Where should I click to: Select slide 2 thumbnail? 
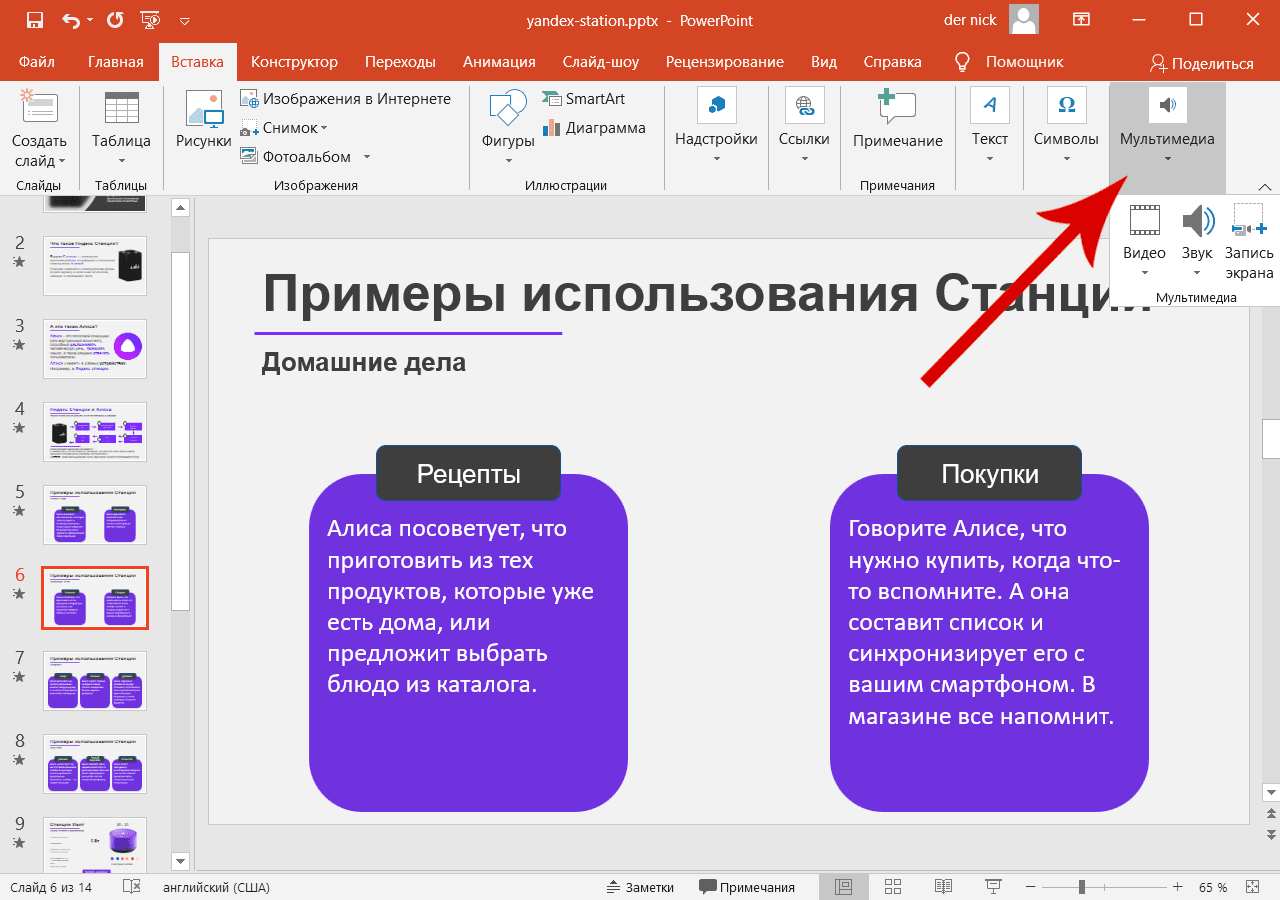coord(95,266)
